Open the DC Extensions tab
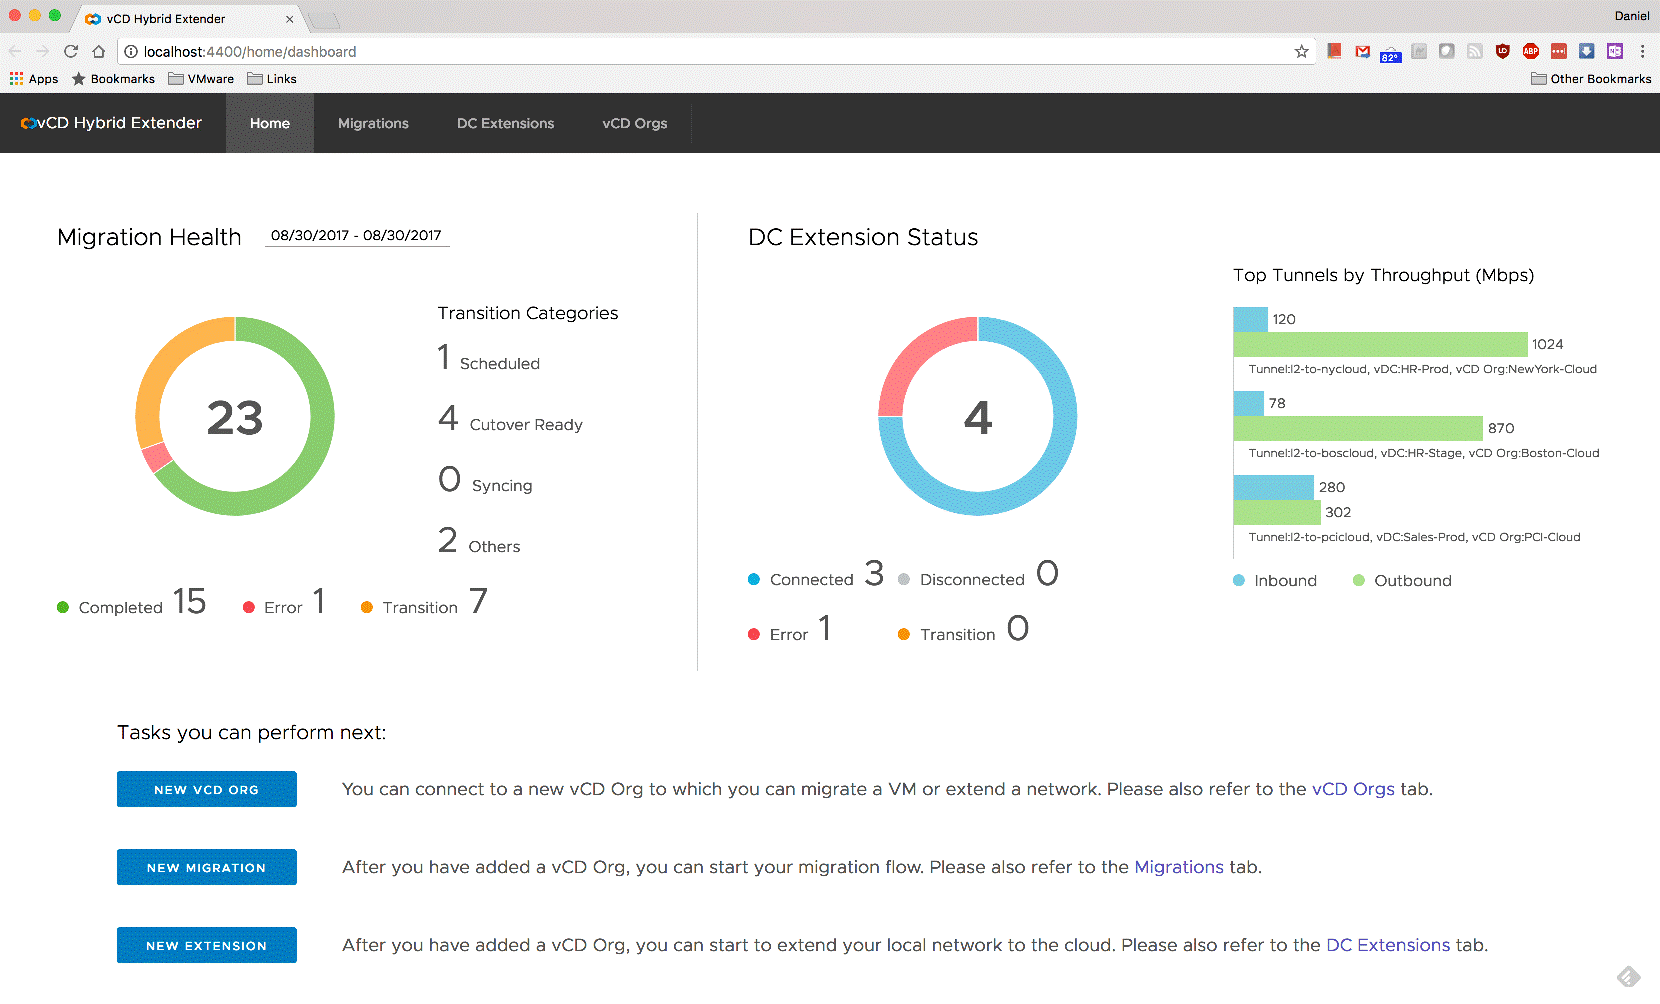1660x1004 pixels. pyautogui.click(x=505, y=123)
